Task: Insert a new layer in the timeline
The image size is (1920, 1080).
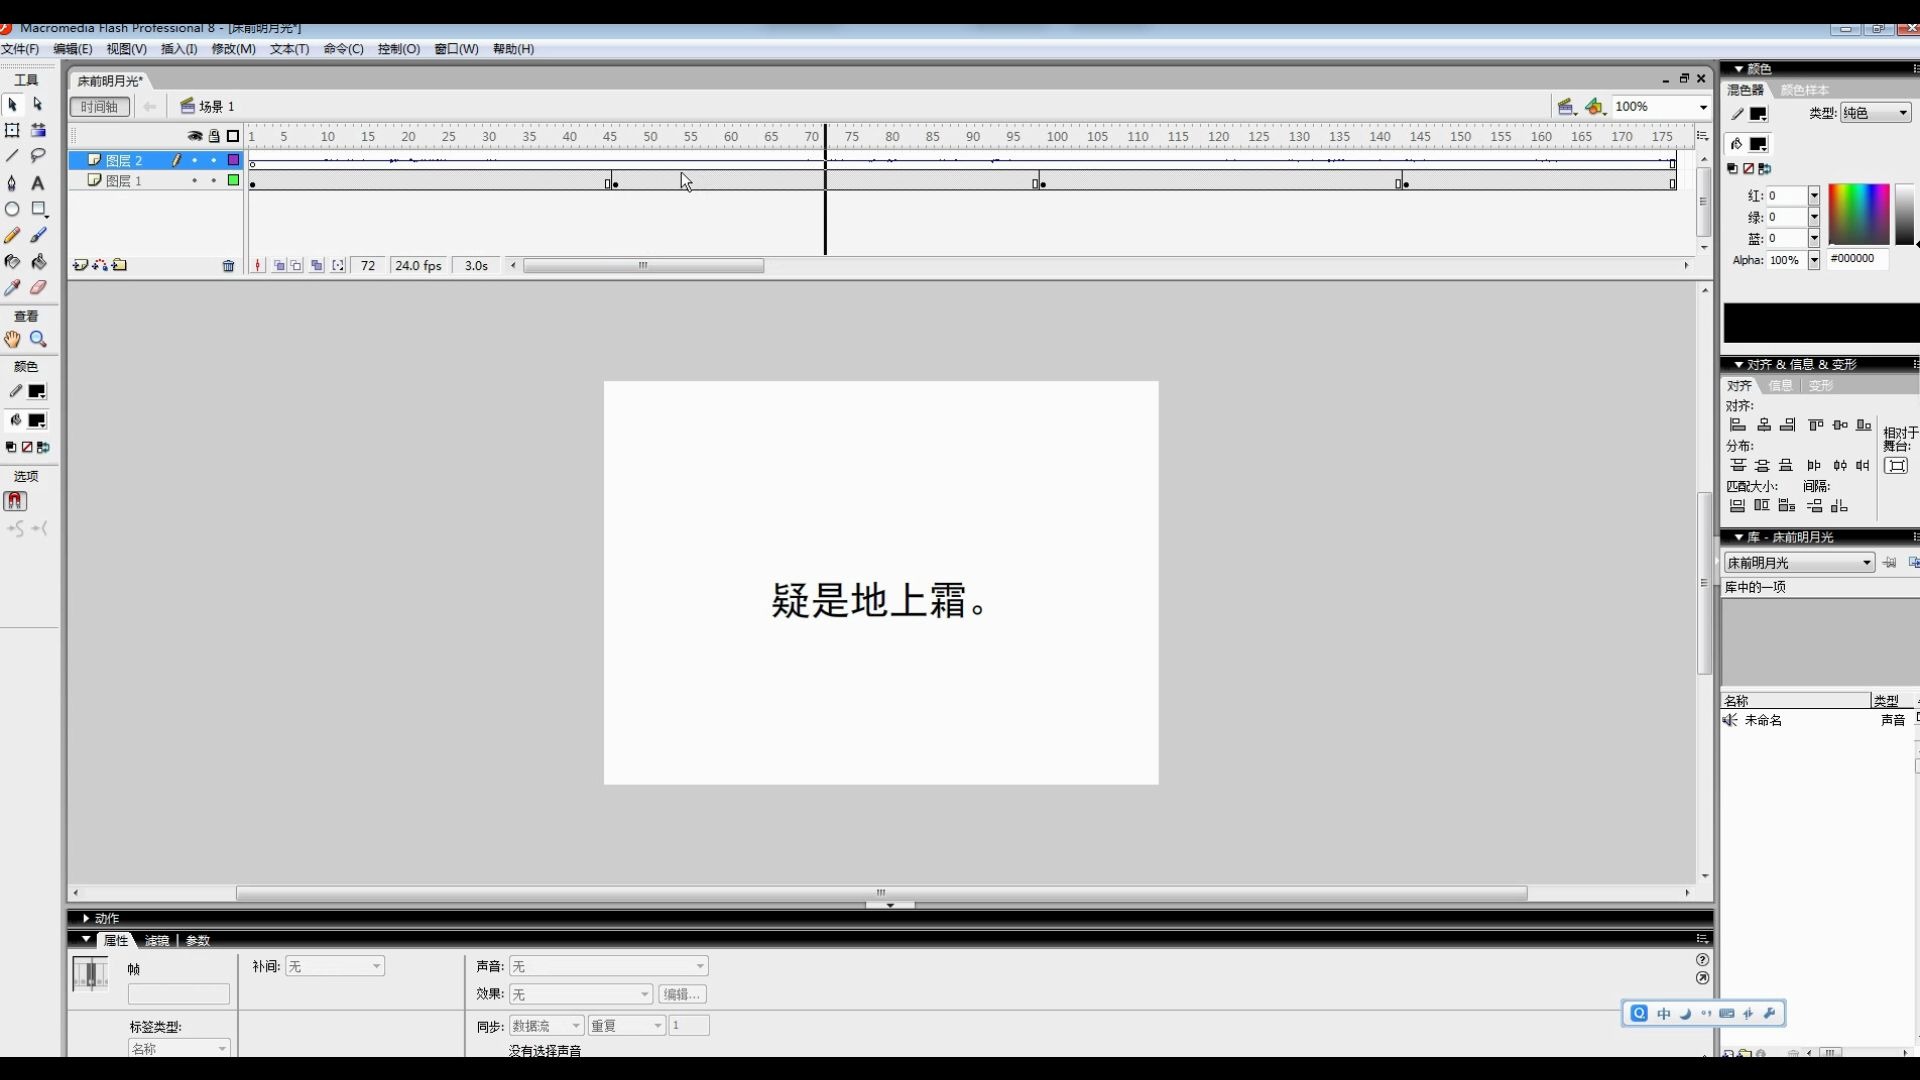Action: 80,265
